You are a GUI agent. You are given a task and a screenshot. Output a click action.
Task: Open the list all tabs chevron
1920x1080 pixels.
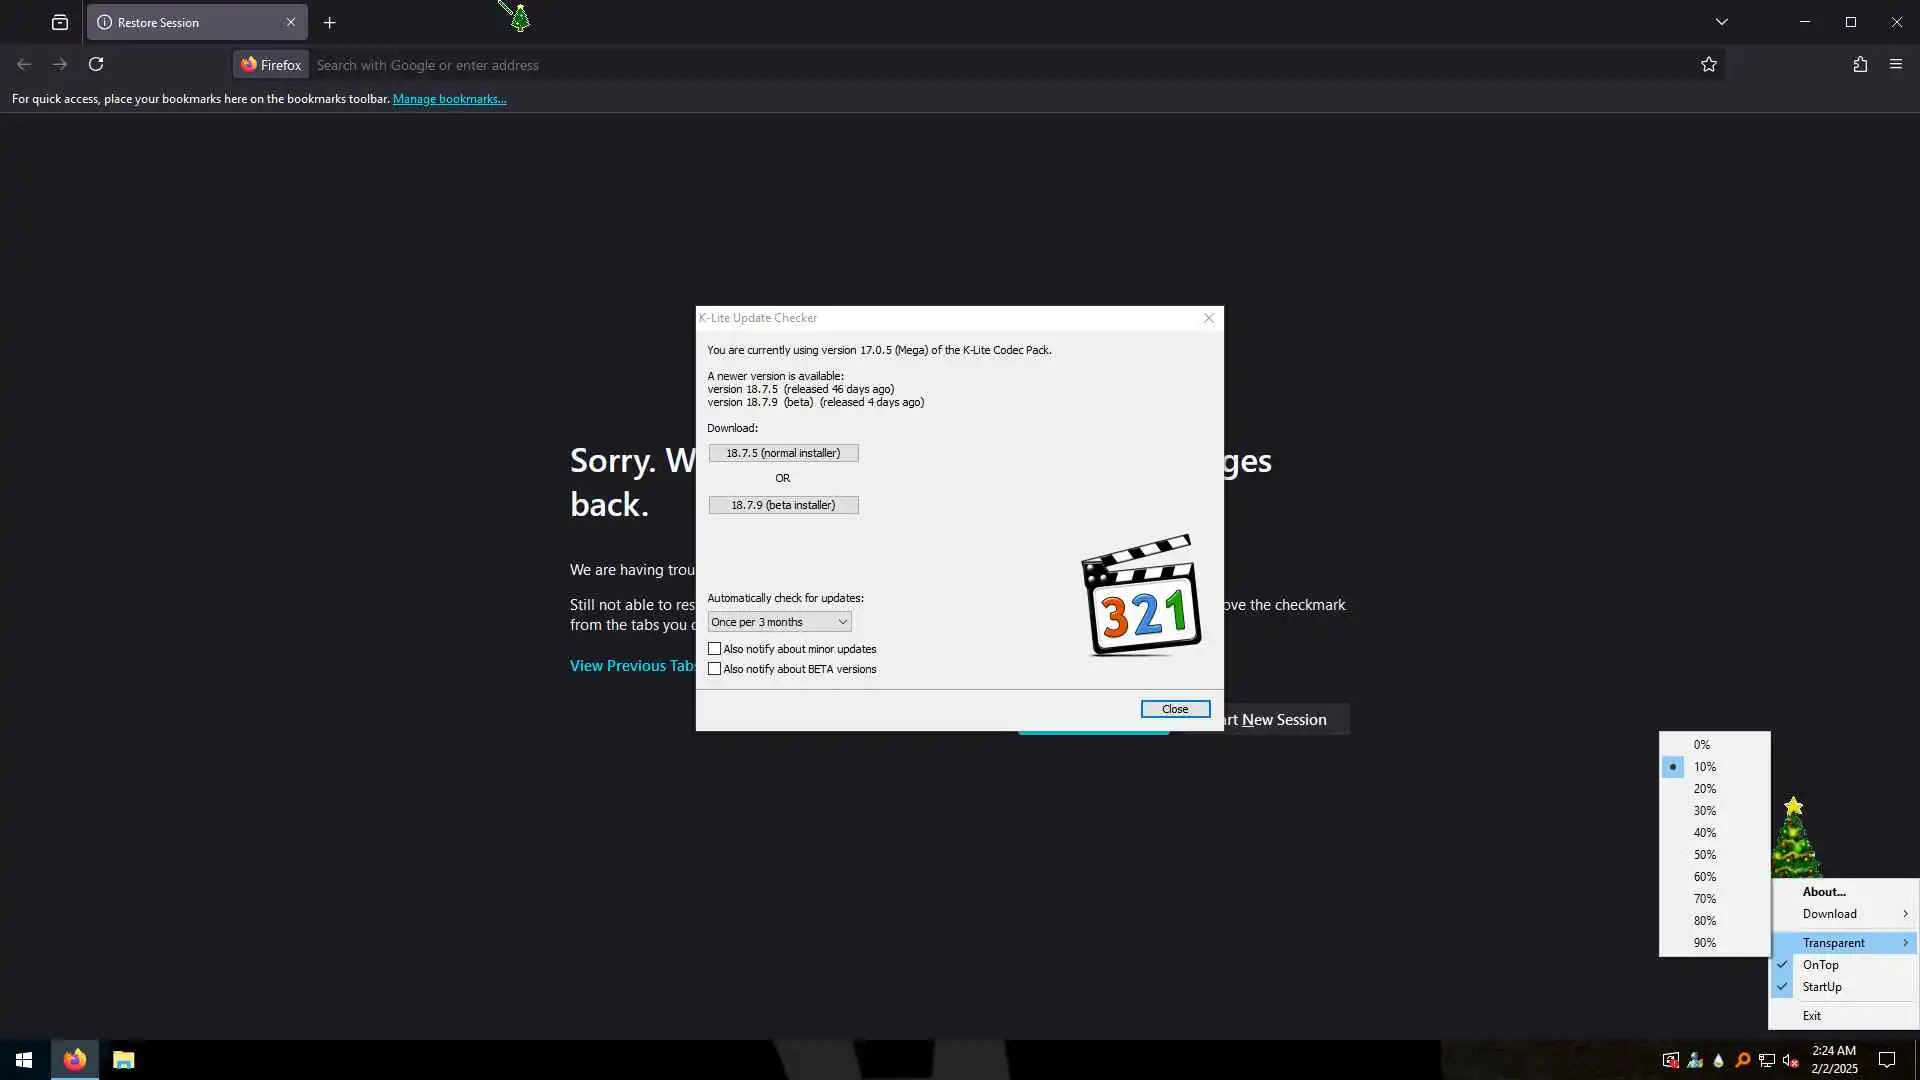[x=1721, y=22]
